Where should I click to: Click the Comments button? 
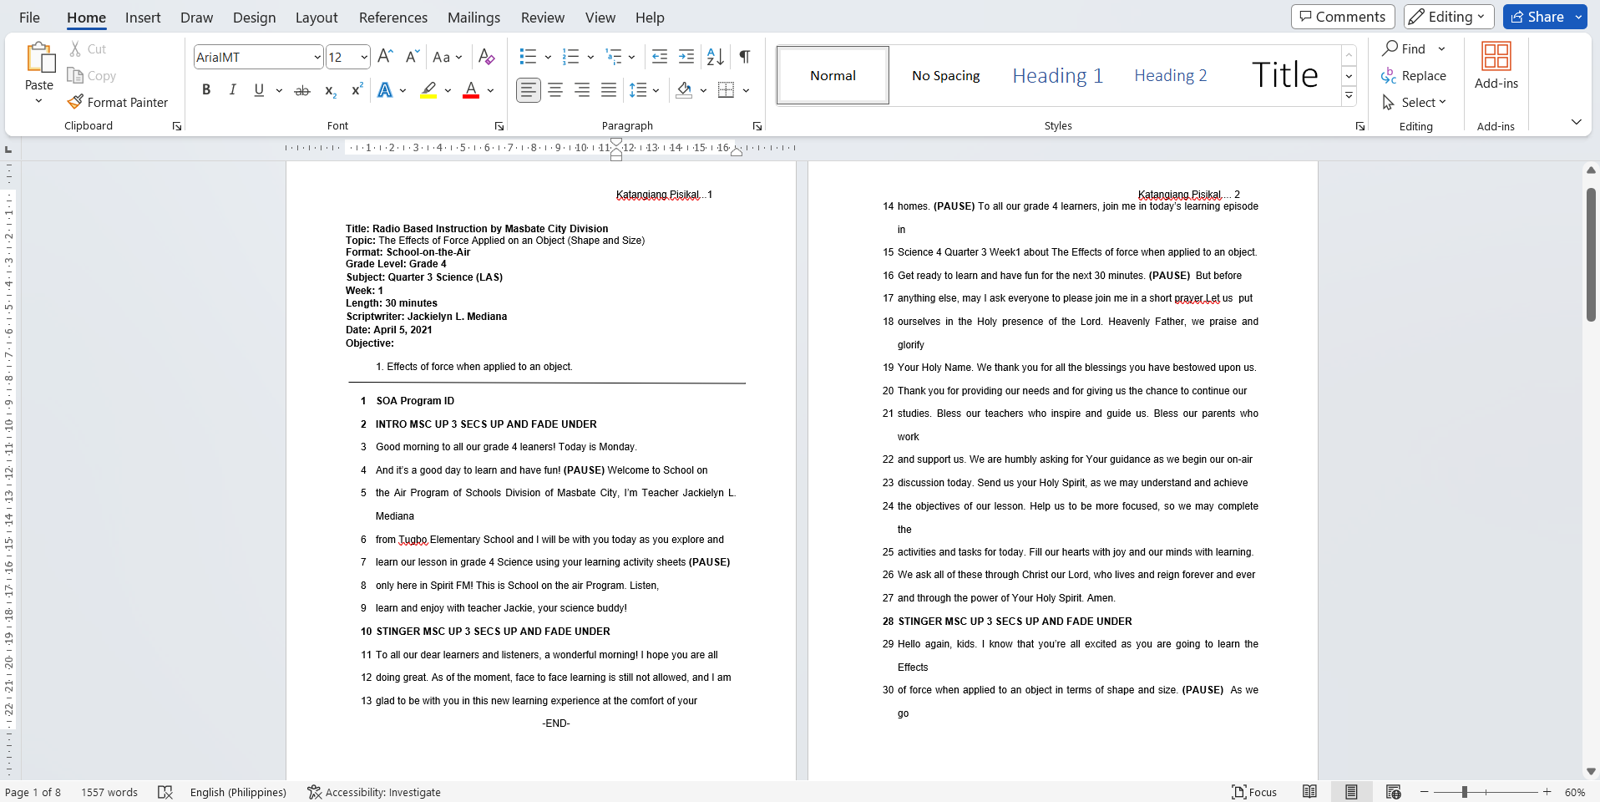pyautogui.click(x=1343, y=16)
